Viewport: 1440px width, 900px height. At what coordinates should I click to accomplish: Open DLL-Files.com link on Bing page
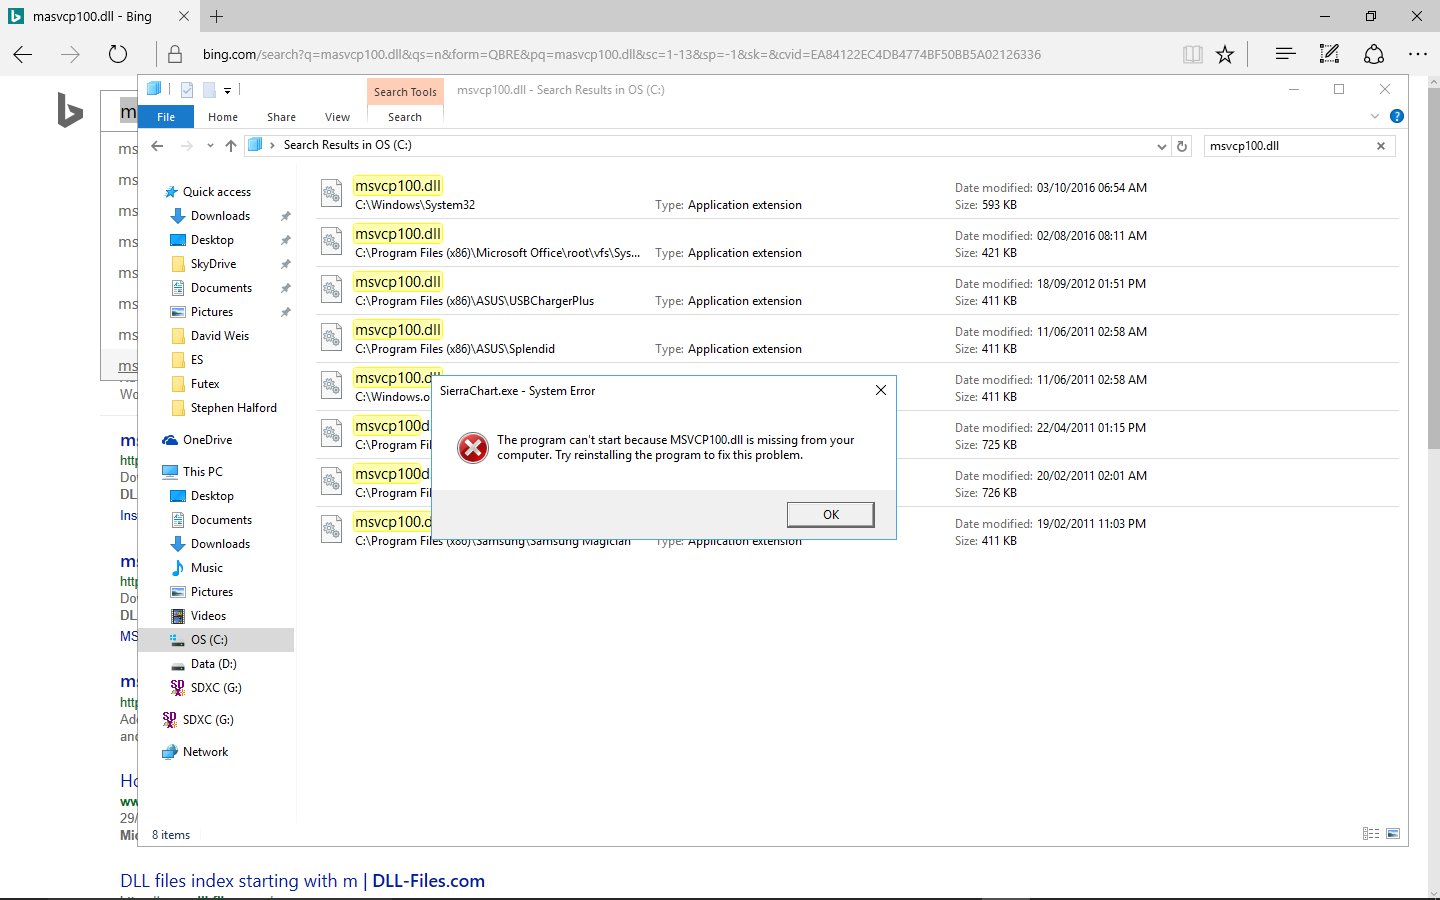[x=302, y=881]
